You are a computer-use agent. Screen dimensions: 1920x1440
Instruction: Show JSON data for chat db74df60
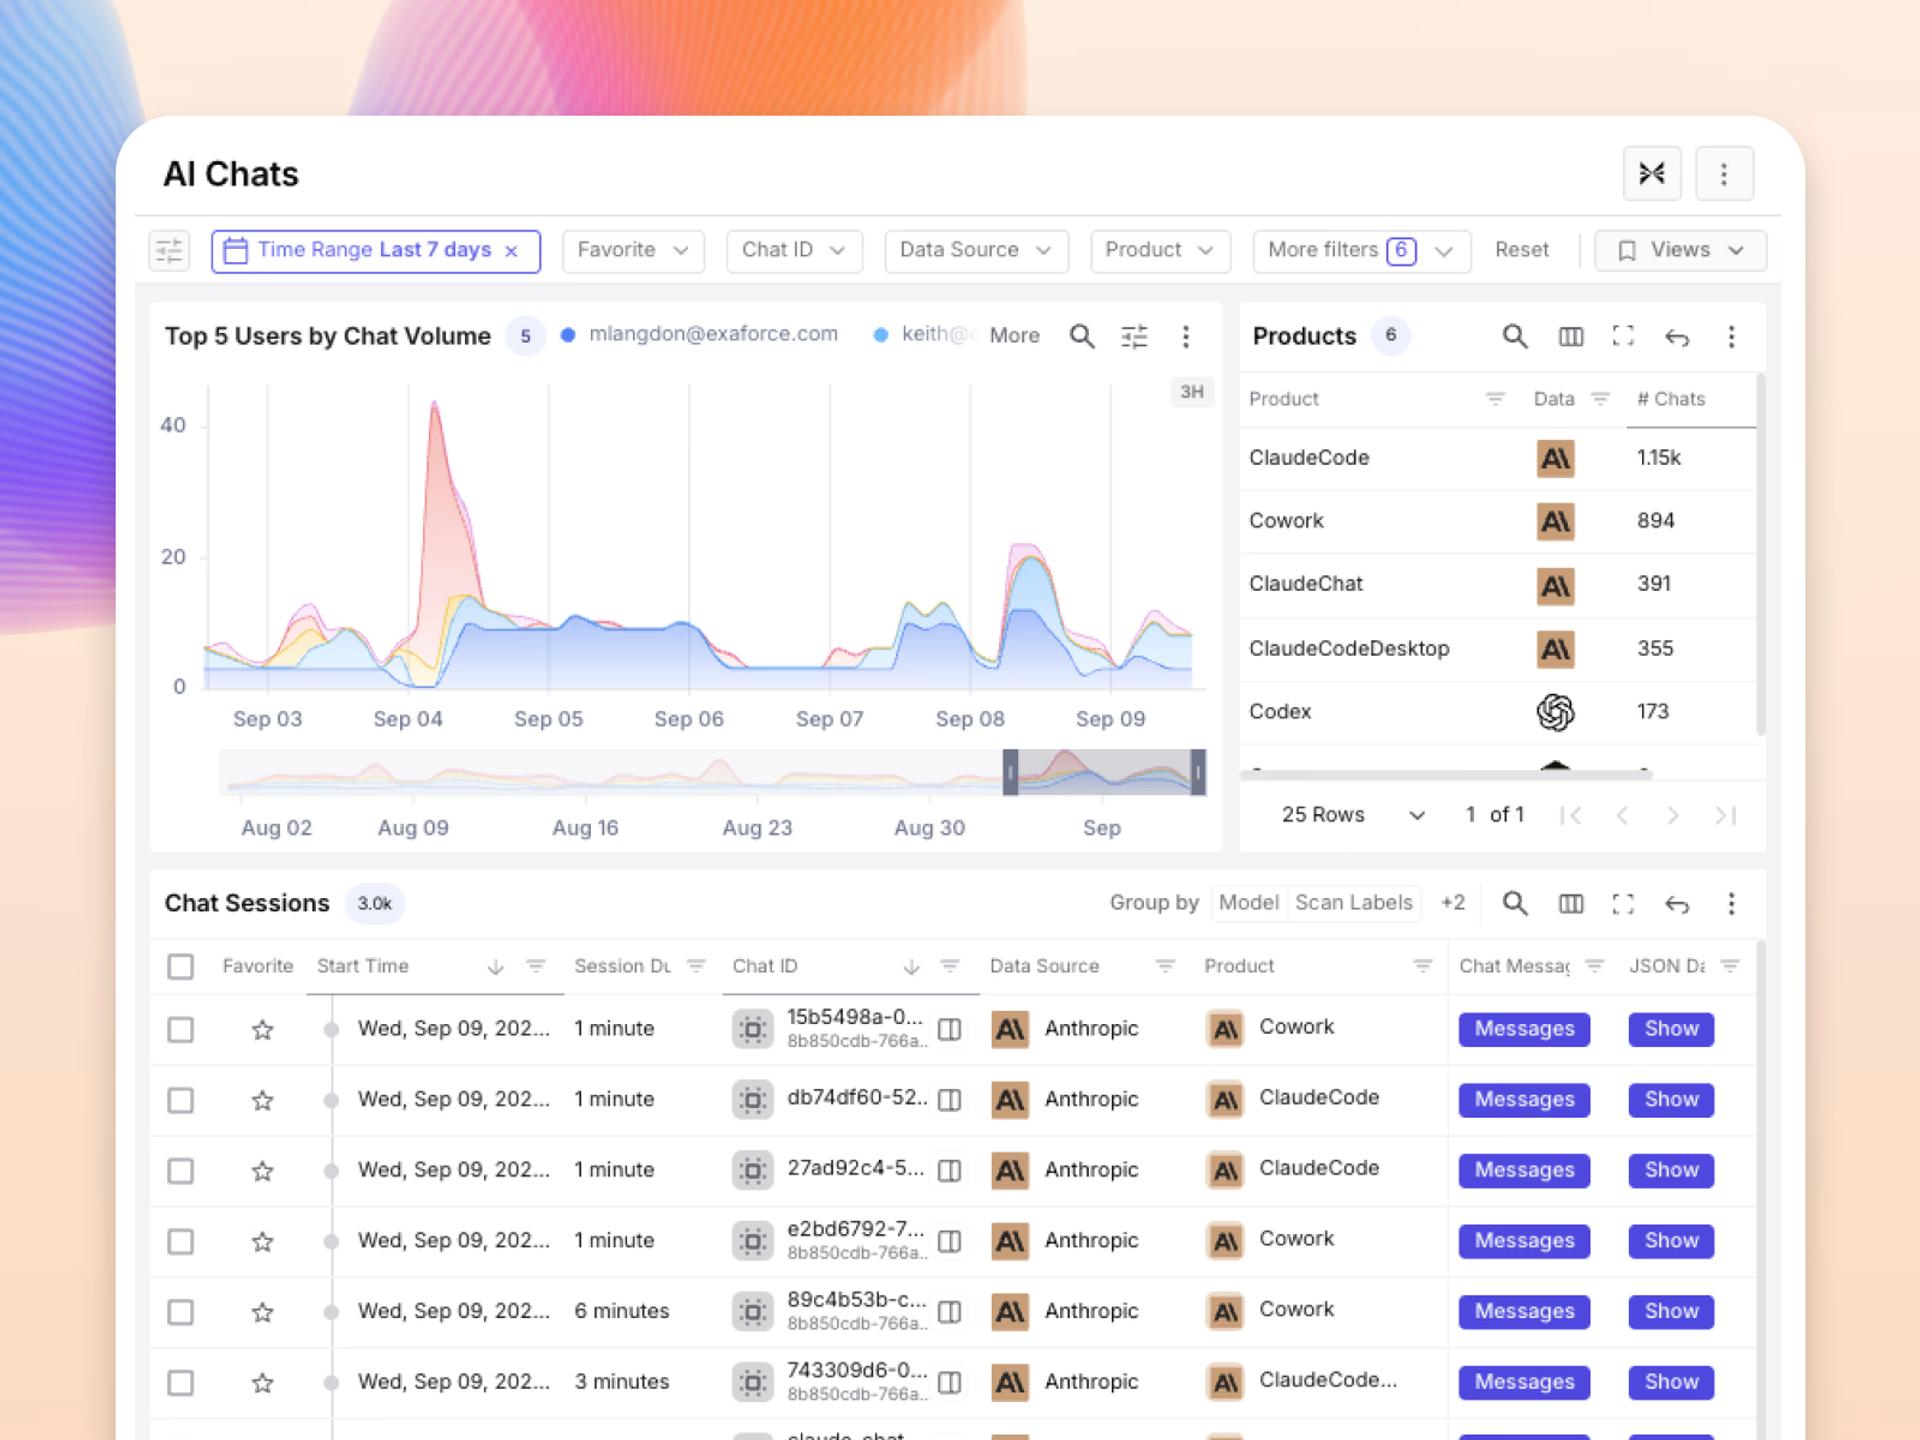1671,1100
